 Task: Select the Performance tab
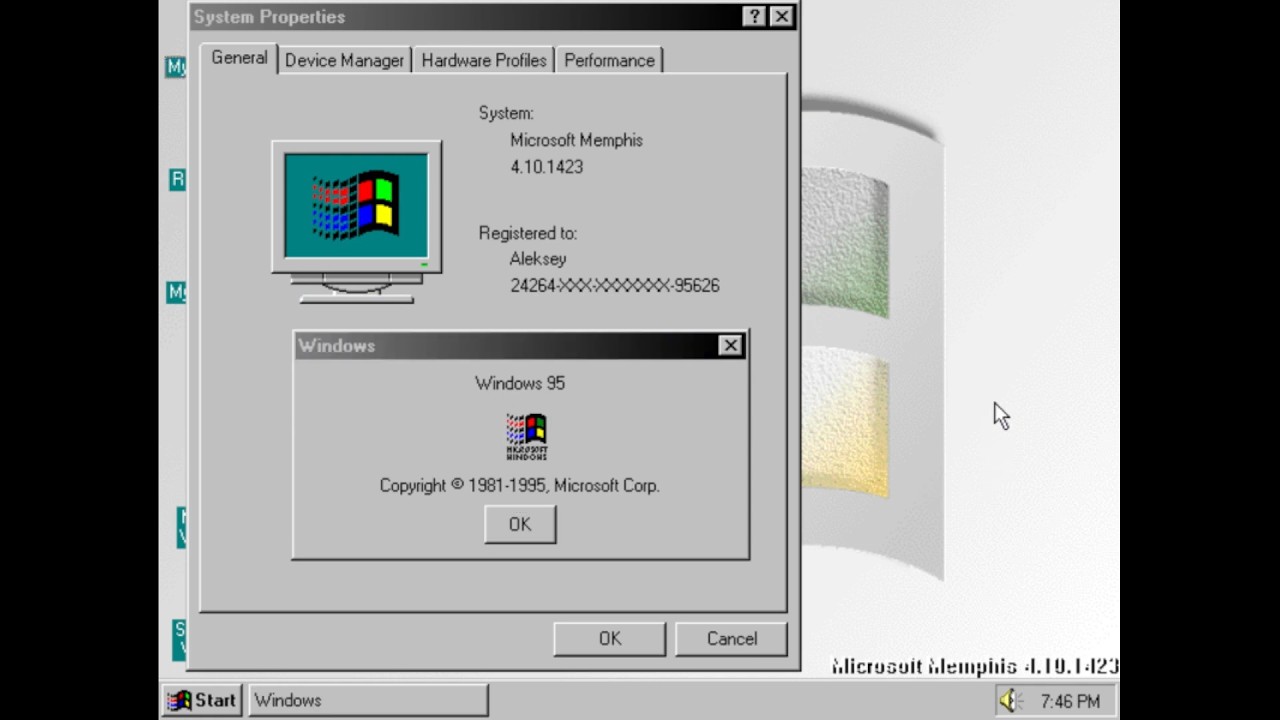609,60
